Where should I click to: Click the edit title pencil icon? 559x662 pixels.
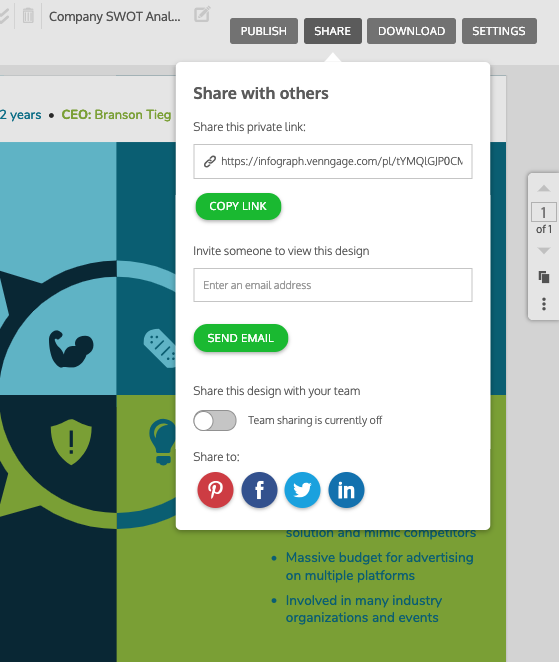202,15
